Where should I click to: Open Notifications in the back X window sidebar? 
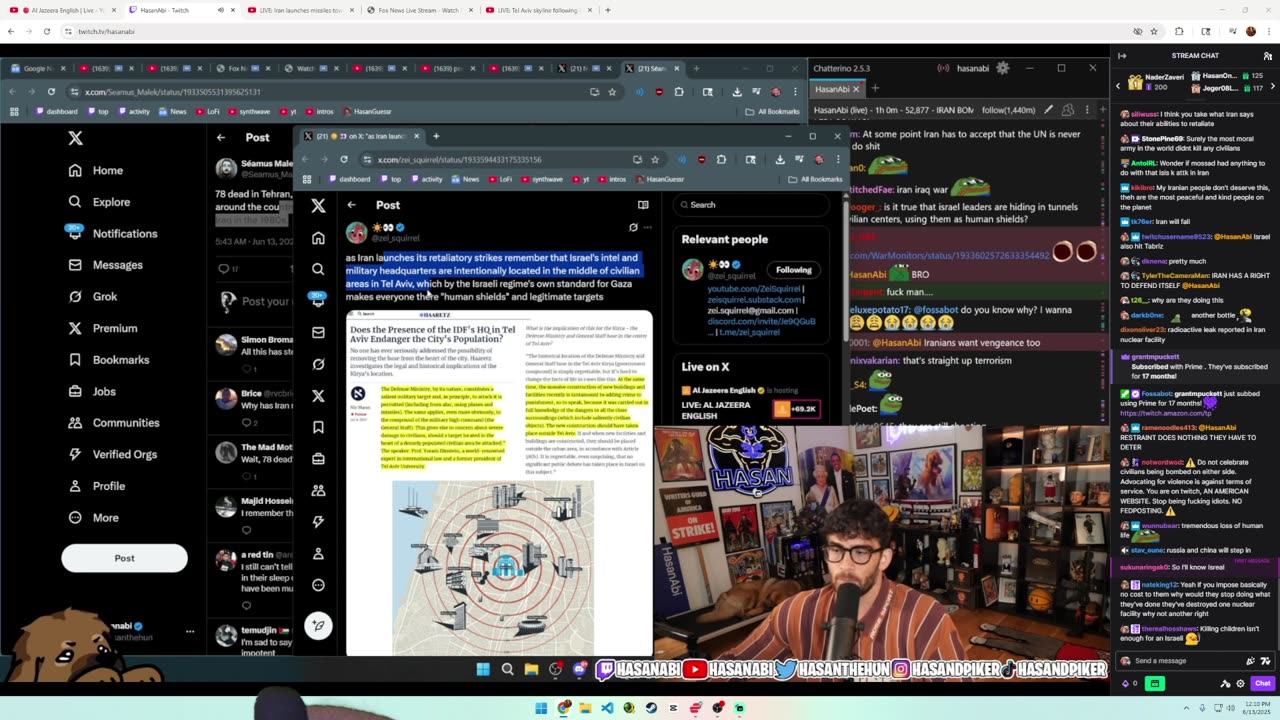112,233
